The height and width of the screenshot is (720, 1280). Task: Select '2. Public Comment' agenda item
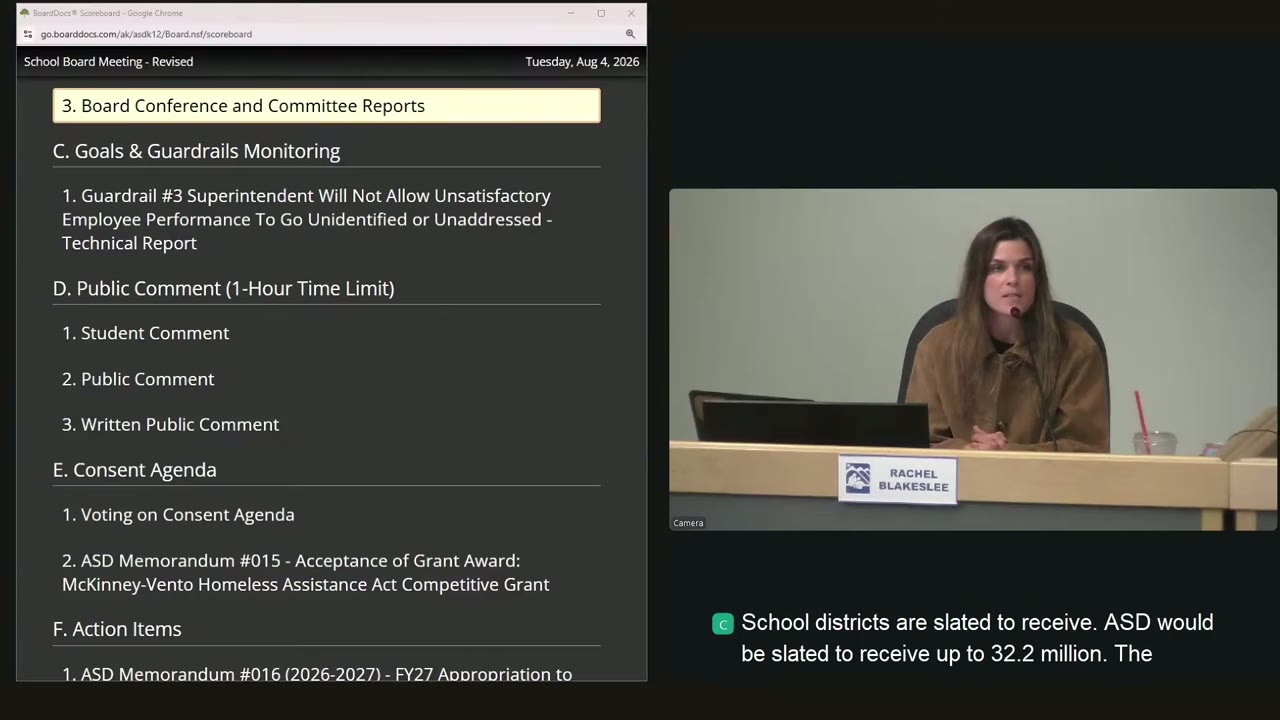pos(138,379)
